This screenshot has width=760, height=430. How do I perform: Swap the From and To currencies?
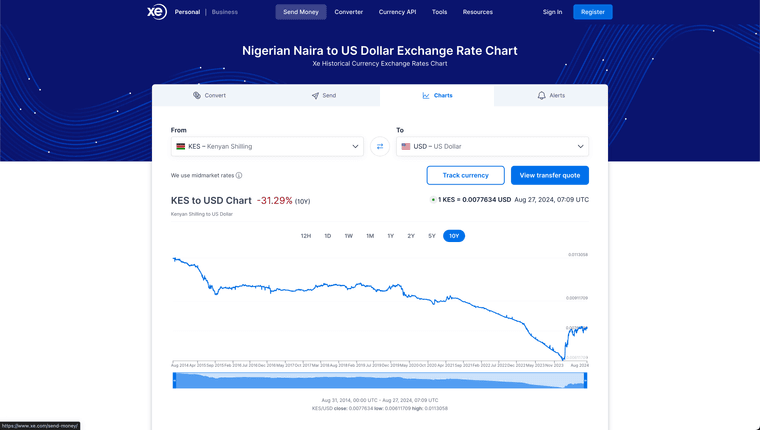380,146
